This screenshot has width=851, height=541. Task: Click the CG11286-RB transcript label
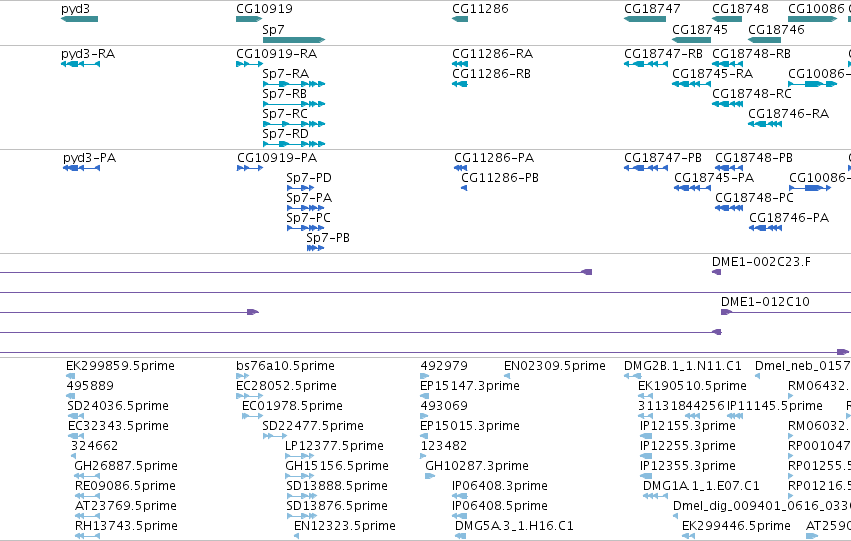(492, 74)
